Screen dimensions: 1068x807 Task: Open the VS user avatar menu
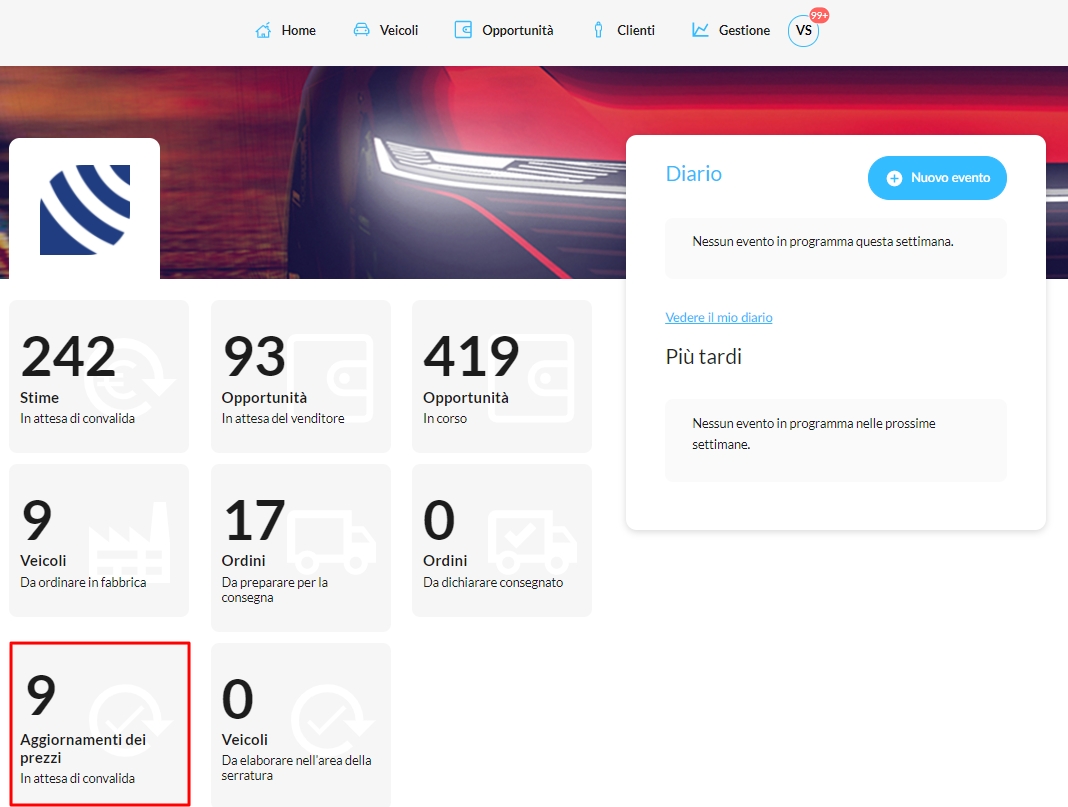tap(803, 31)
